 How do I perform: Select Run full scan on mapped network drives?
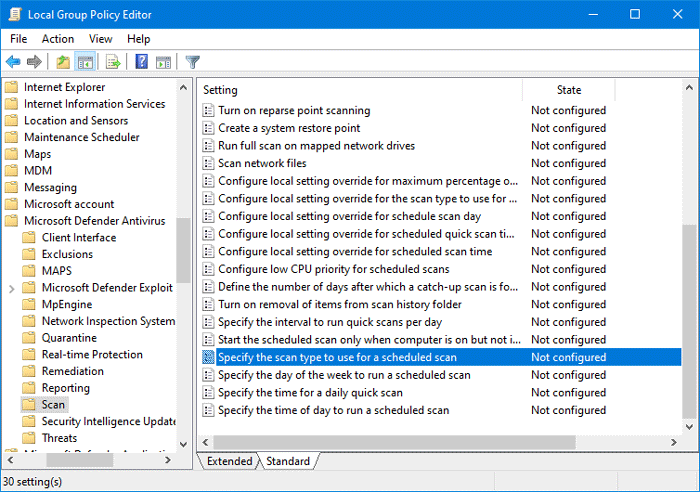317,146
